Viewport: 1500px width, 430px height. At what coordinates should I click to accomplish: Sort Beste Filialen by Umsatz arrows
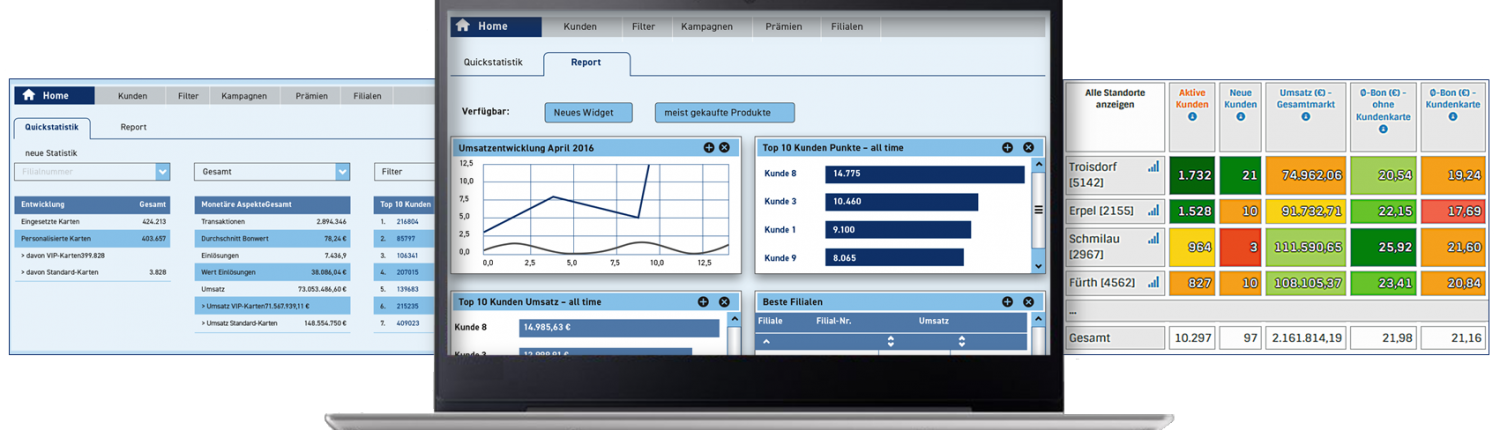pos(962,342)
